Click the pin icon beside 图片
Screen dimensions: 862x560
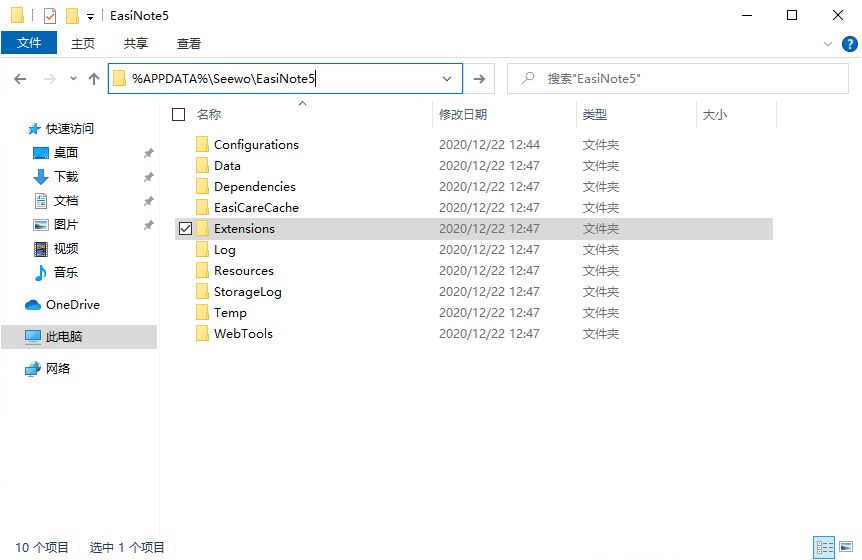(x=148, y=225)
